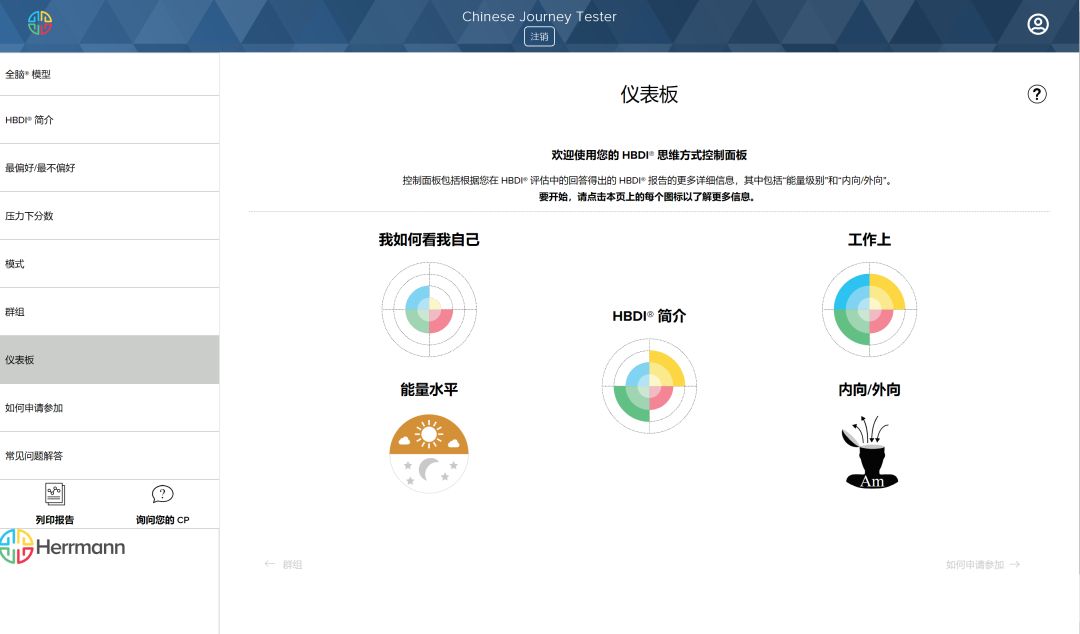The width and height of the screenshot is (1080, 634).
Task: Open the 内向/外向 head silhouette icon
Action: click(x=869, y=452)
